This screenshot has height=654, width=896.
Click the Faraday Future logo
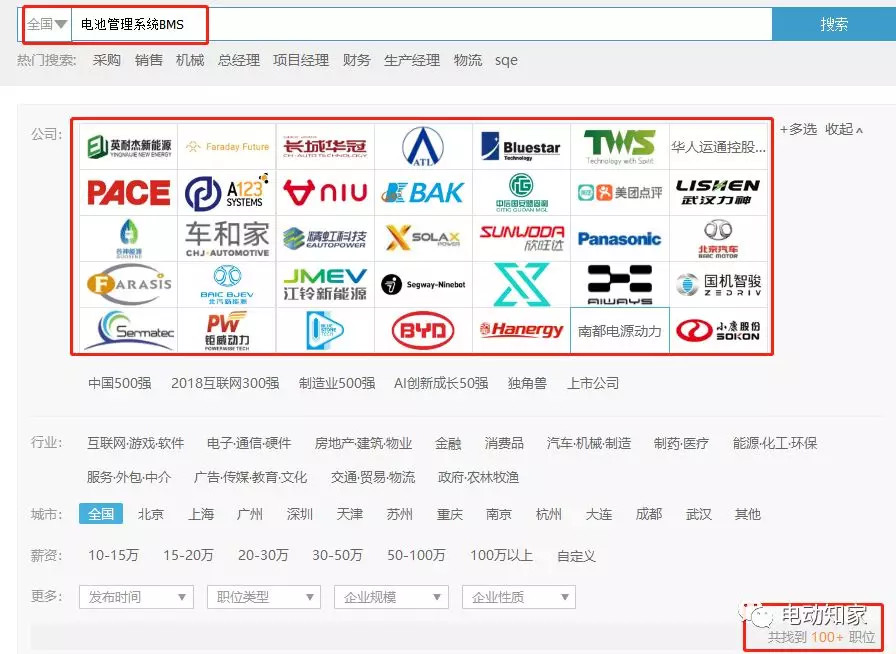click(227, 147)
